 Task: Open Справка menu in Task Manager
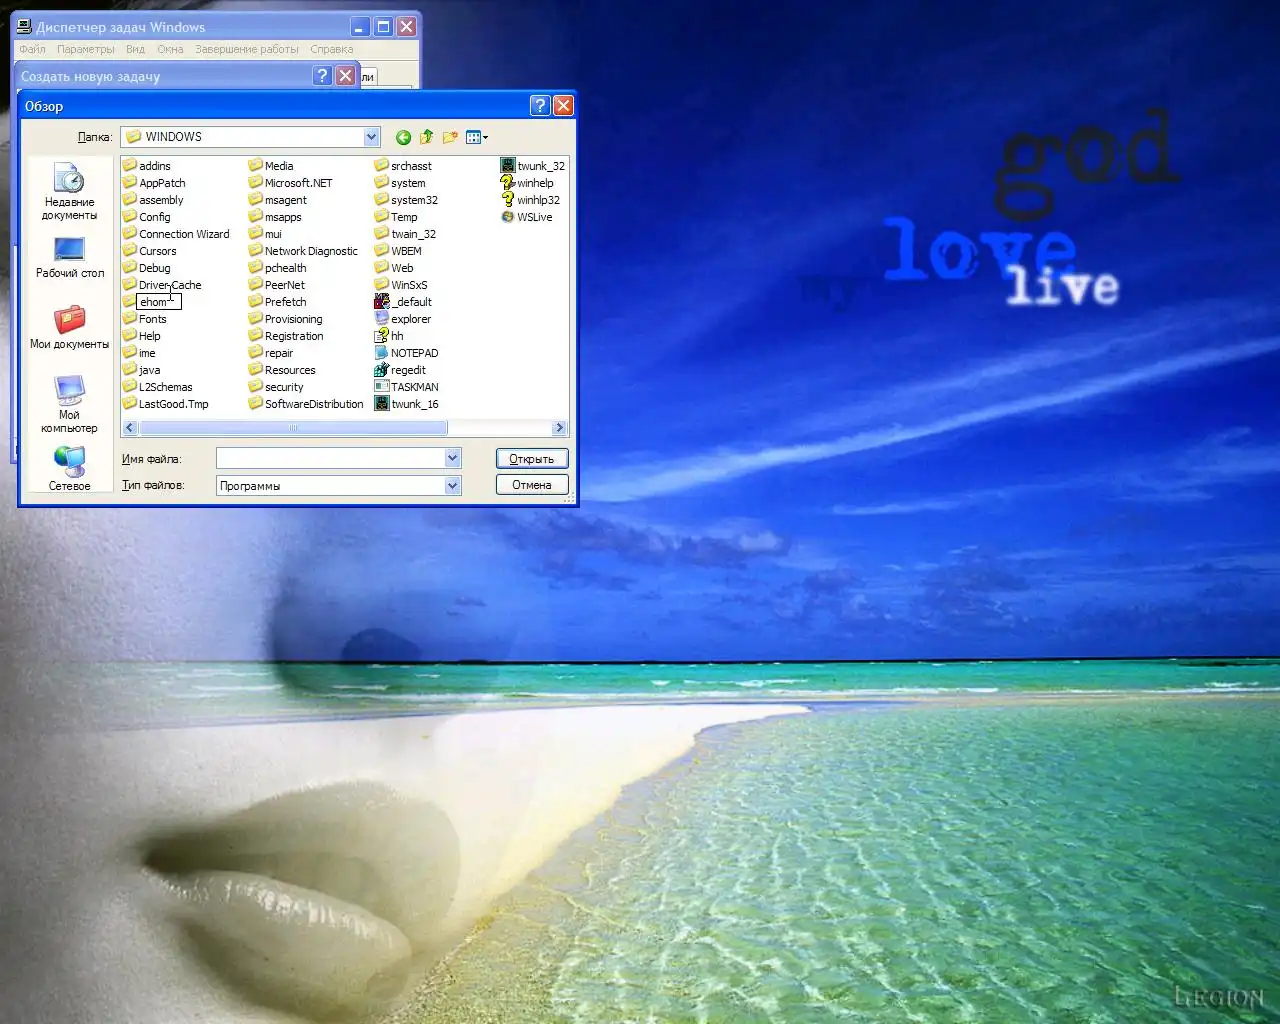(332, 49)
